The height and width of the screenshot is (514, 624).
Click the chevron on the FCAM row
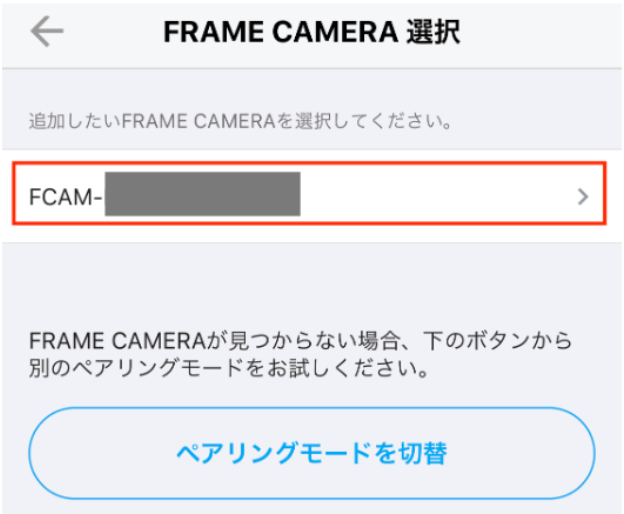(x=584, y=197)
